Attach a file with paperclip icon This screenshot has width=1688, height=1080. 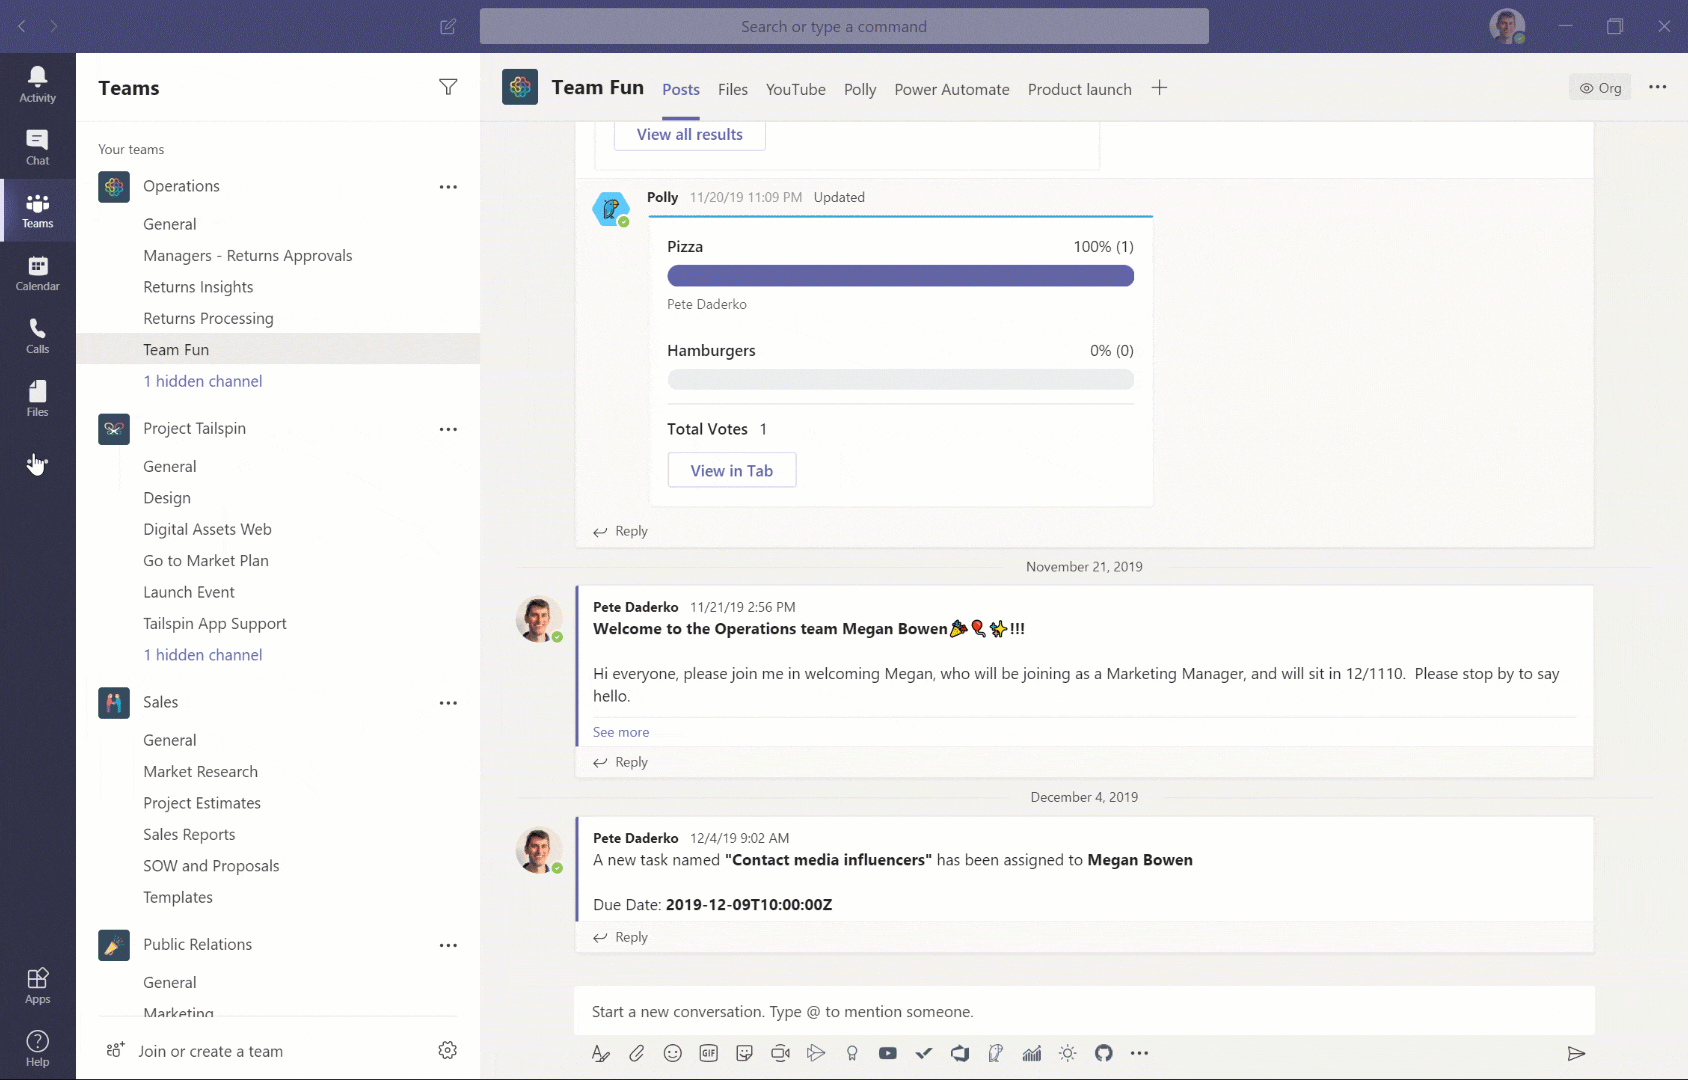click(x=636, y=1053)
